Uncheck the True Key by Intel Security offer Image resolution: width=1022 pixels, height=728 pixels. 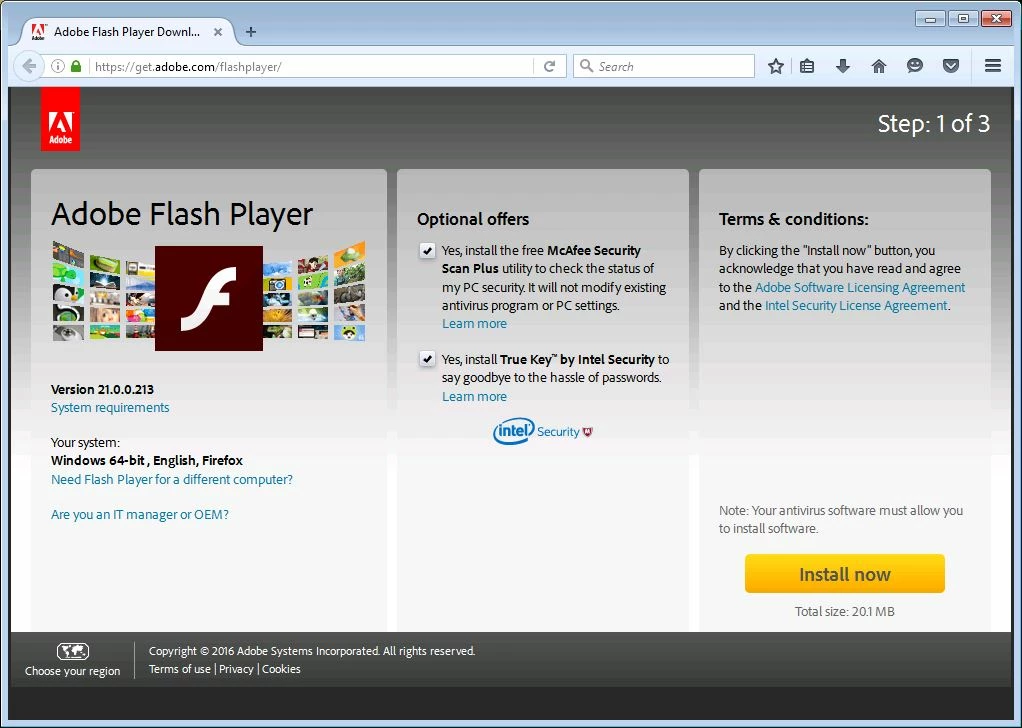[x=427, y=359]
